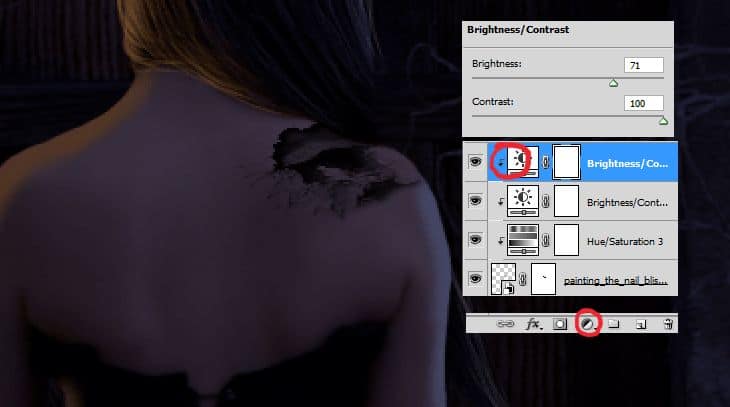Image resolution: width=730 pixels, height=407 pixels.
Task: Click the link layers chain icon
Action: 506,324
